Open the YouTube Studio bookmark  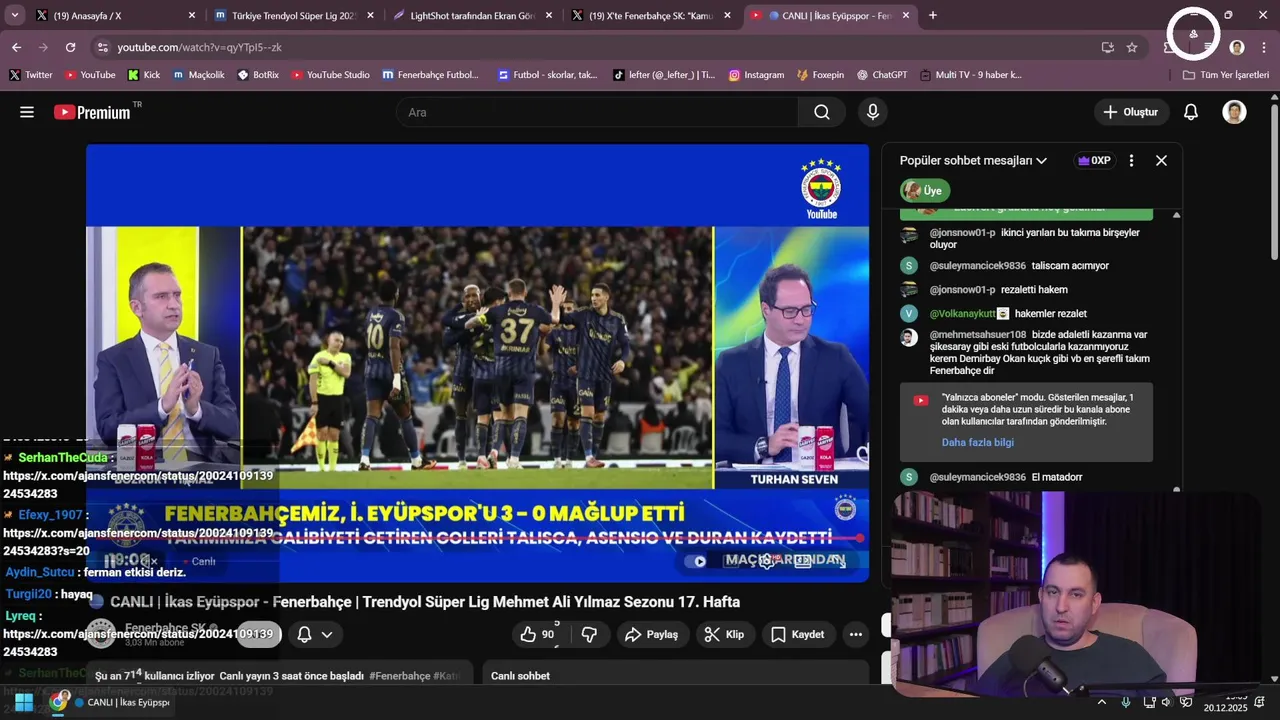[x=330, y=75]
